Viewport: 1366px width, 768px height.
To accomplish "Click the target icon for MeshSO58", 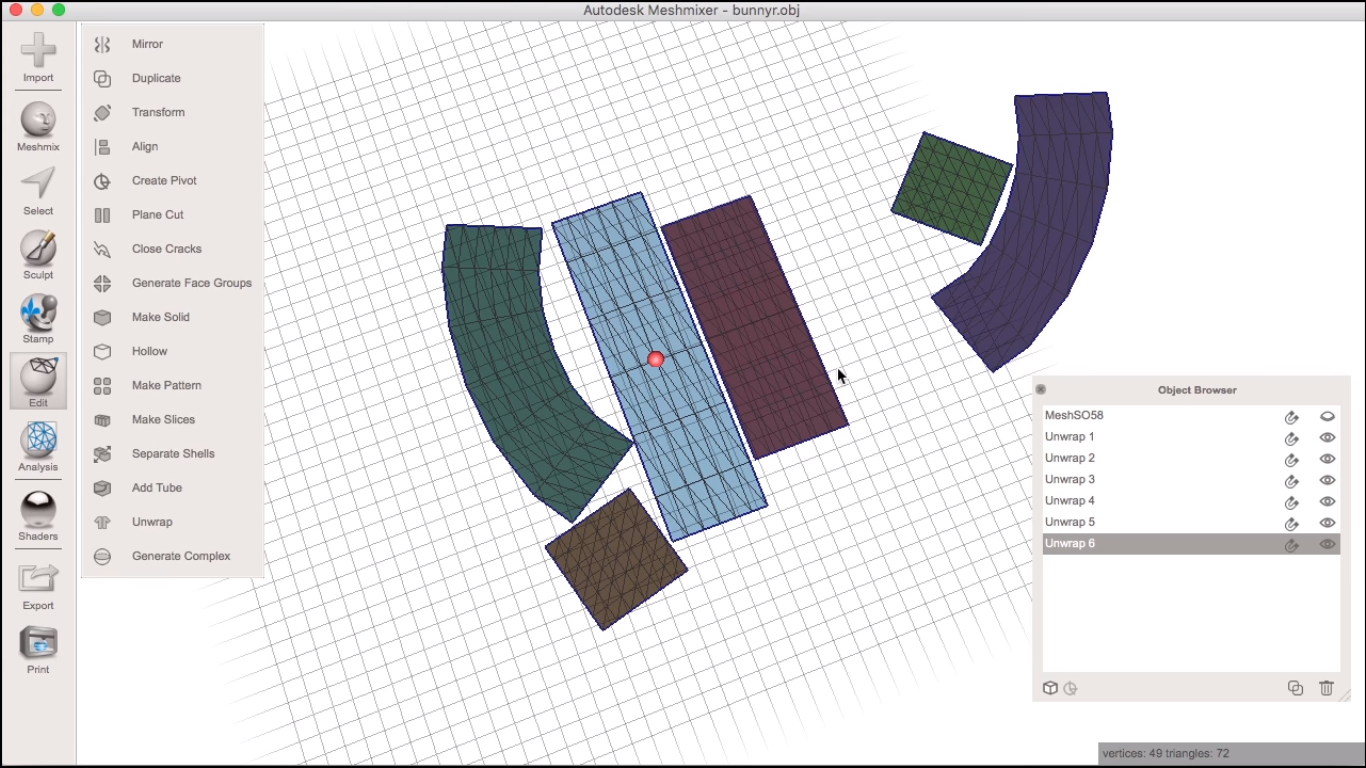I will (1291, 417).
